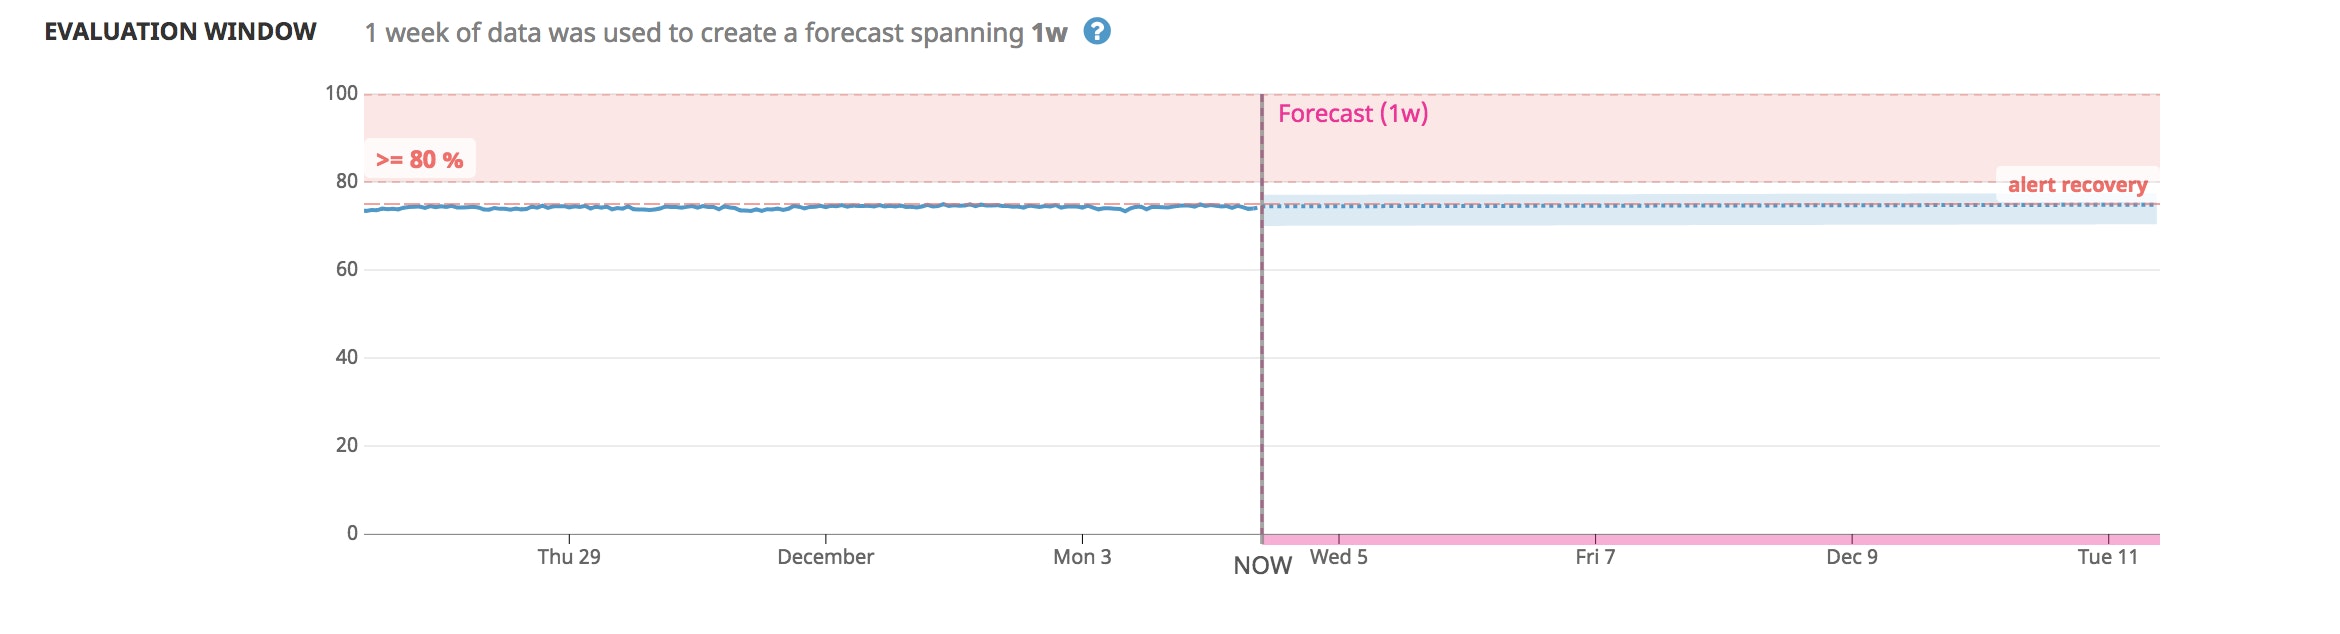The width and height of the screenshot is (2340, 634).
Task: Click the y-axis "60" label
Action: point(346,269)
